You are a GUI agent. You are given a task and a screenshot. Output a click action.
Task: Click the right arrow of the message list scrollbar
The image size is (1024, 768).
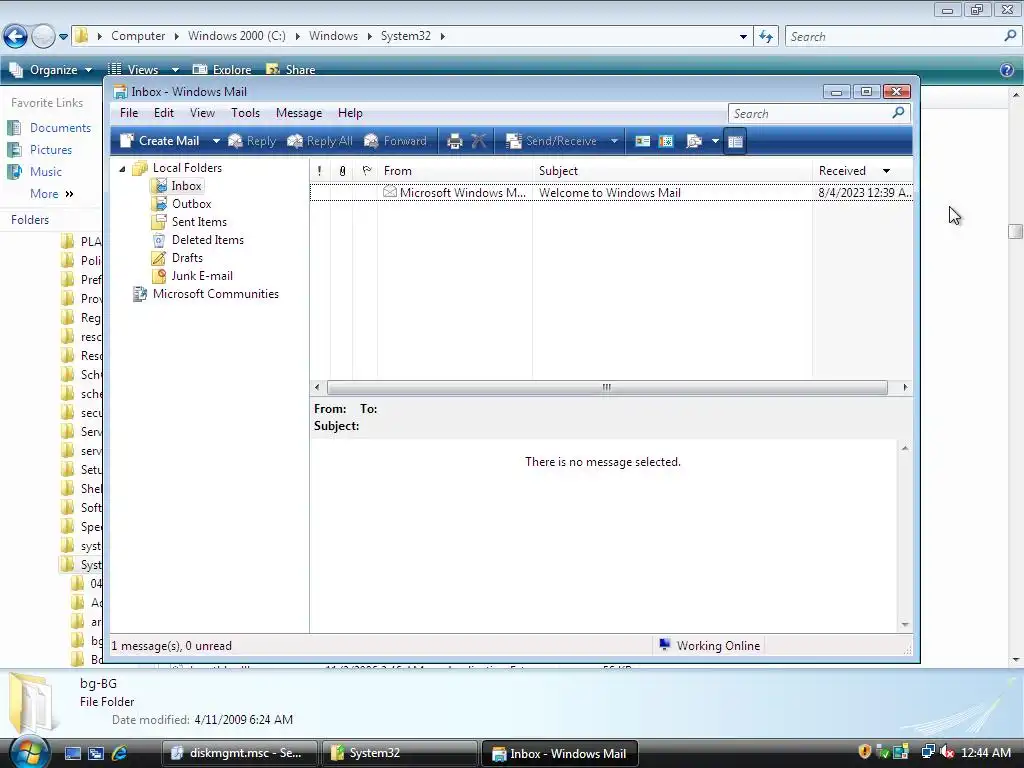coord(905,387)
